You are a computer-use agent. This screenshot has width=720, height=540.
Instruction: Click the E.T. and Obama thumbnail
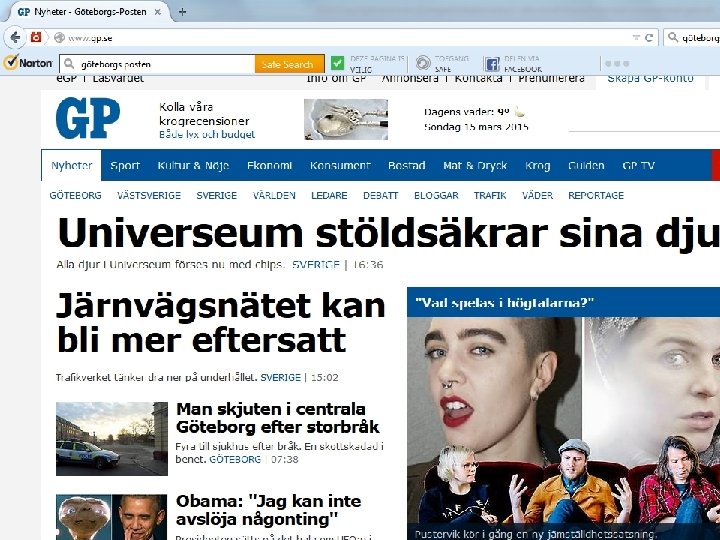click(x=112, y=517)
